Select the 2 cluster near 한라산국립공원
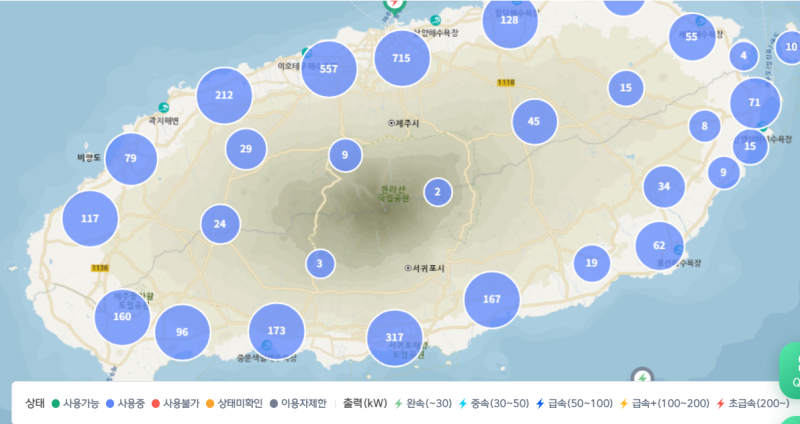The height and width of the screenshot is (424, 800). coord(438,192)
